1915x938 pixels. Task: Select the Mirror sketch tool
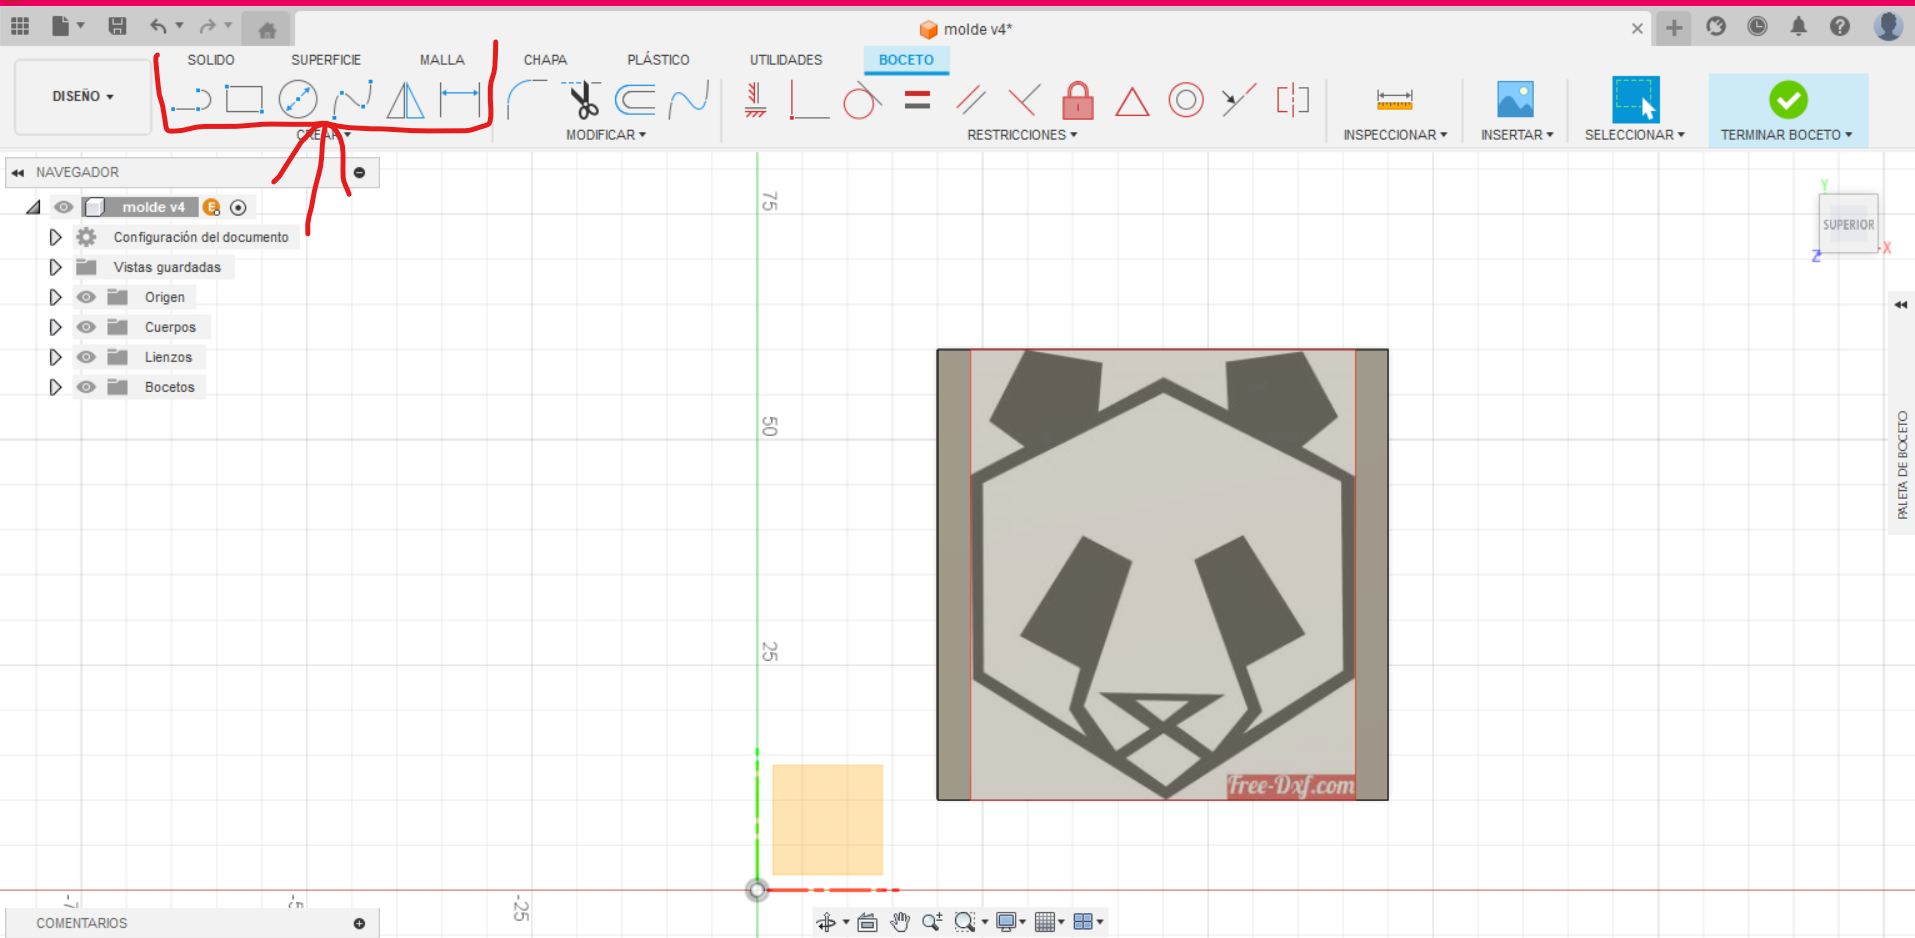point(404,99)
